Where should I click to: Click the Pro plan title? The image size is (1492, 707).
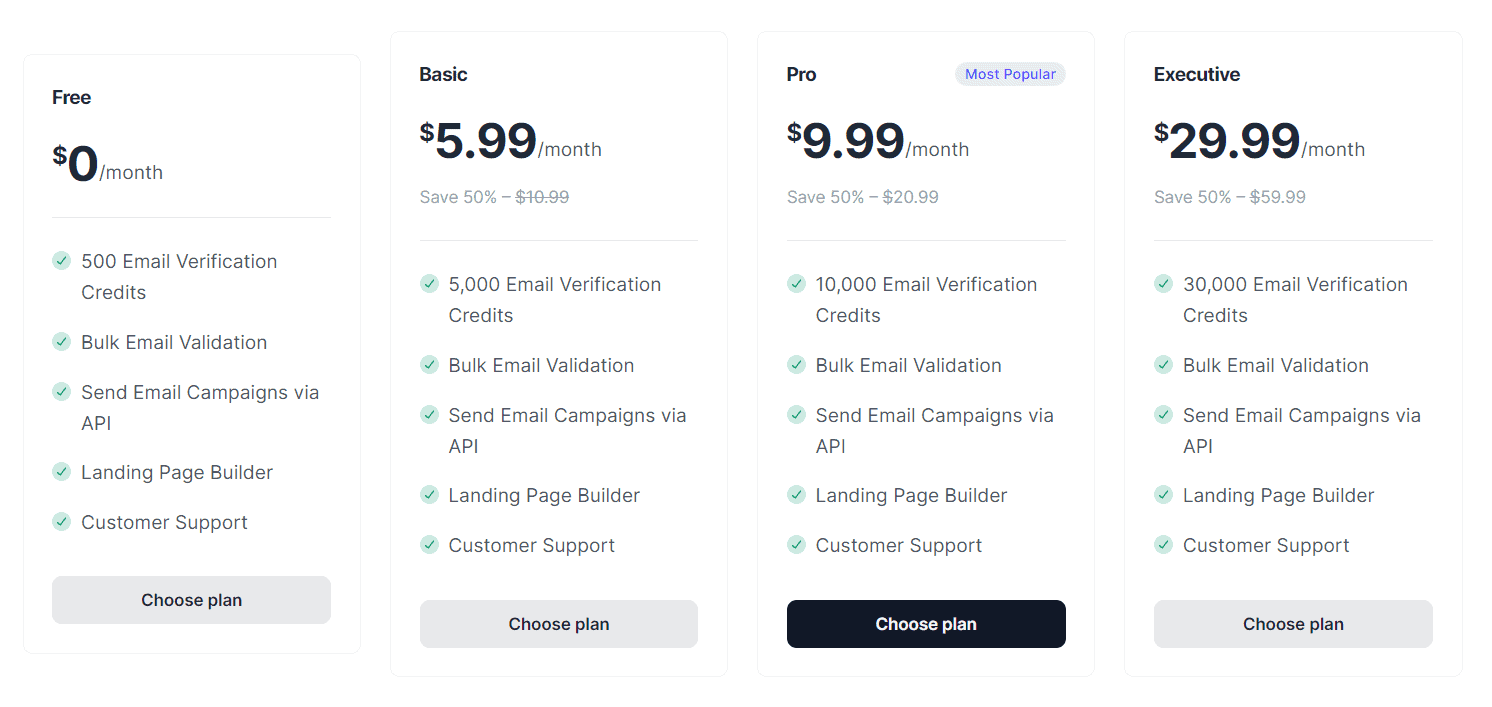(800, 74)
